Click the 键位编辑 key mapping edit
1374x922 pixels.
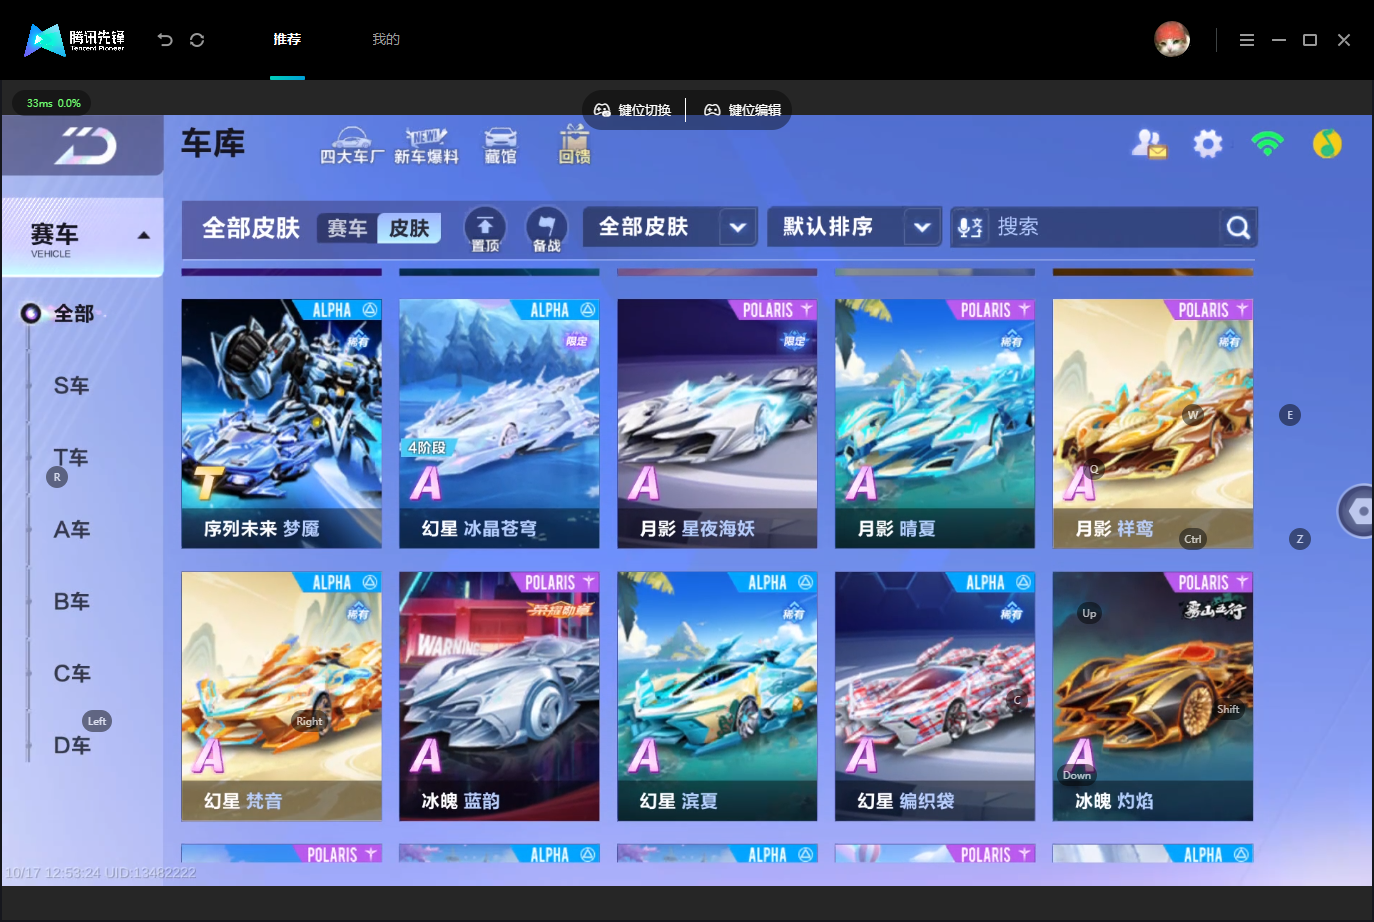[743, 110]
